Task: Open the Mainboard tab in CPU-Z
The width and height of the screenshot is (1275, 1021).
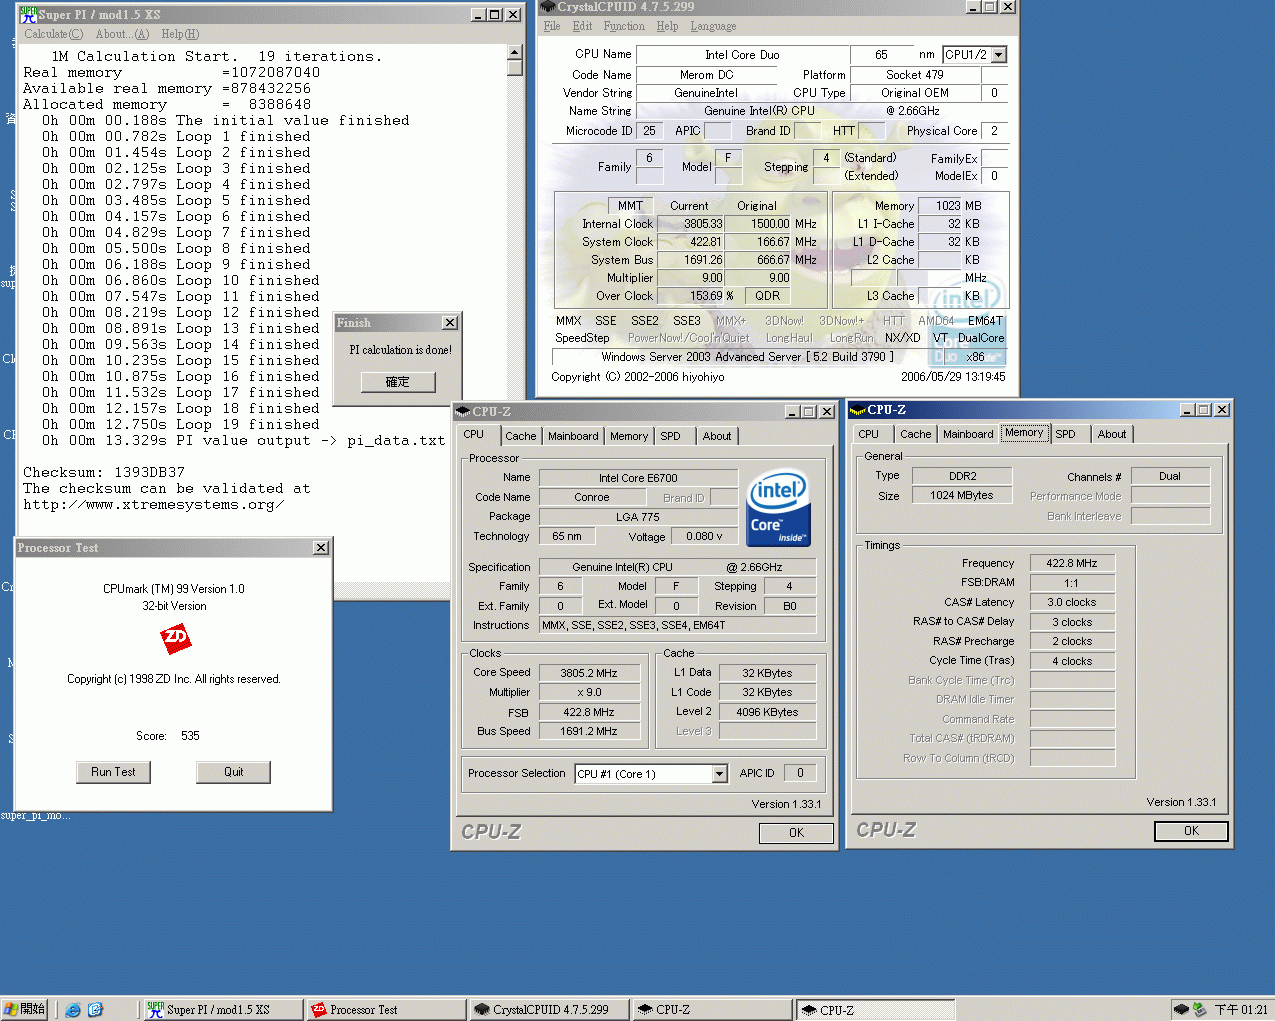Action: [x=573, y=435]
